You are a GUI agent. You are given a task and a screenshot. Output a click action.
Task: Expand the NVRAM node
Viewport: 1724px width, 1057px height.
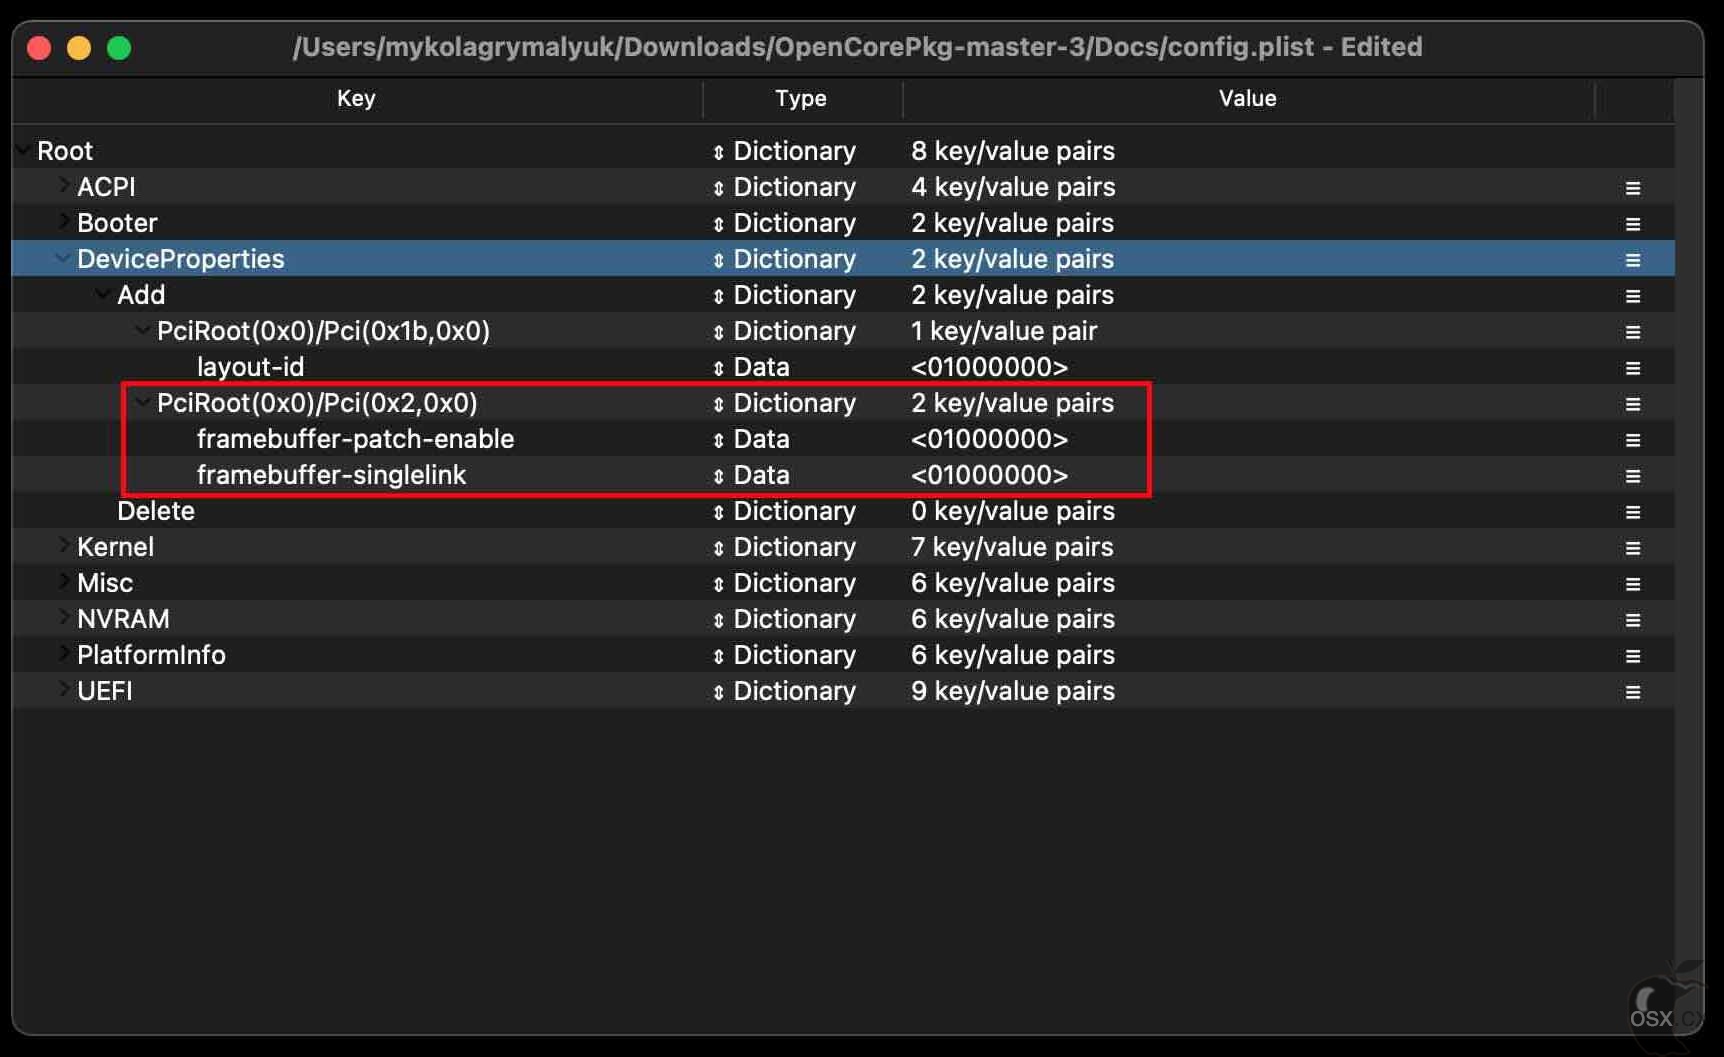(x=63, y=617)
